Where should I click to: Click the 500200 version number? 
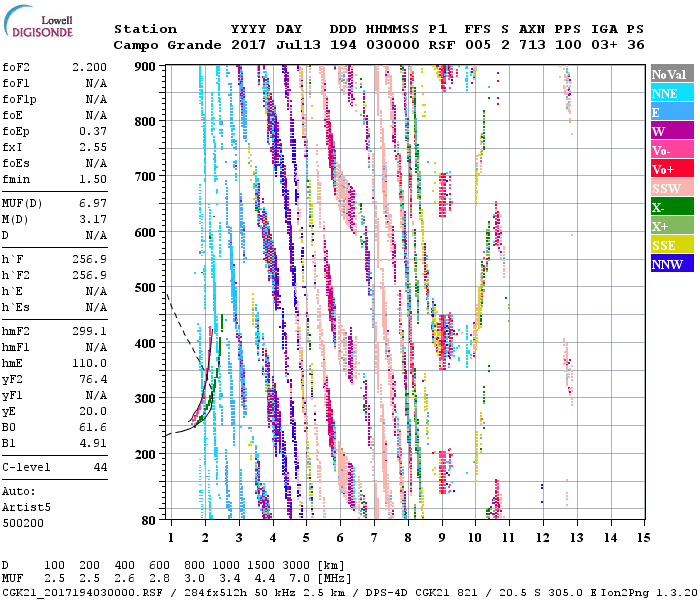pyautogui.click(x=23, y=523)
